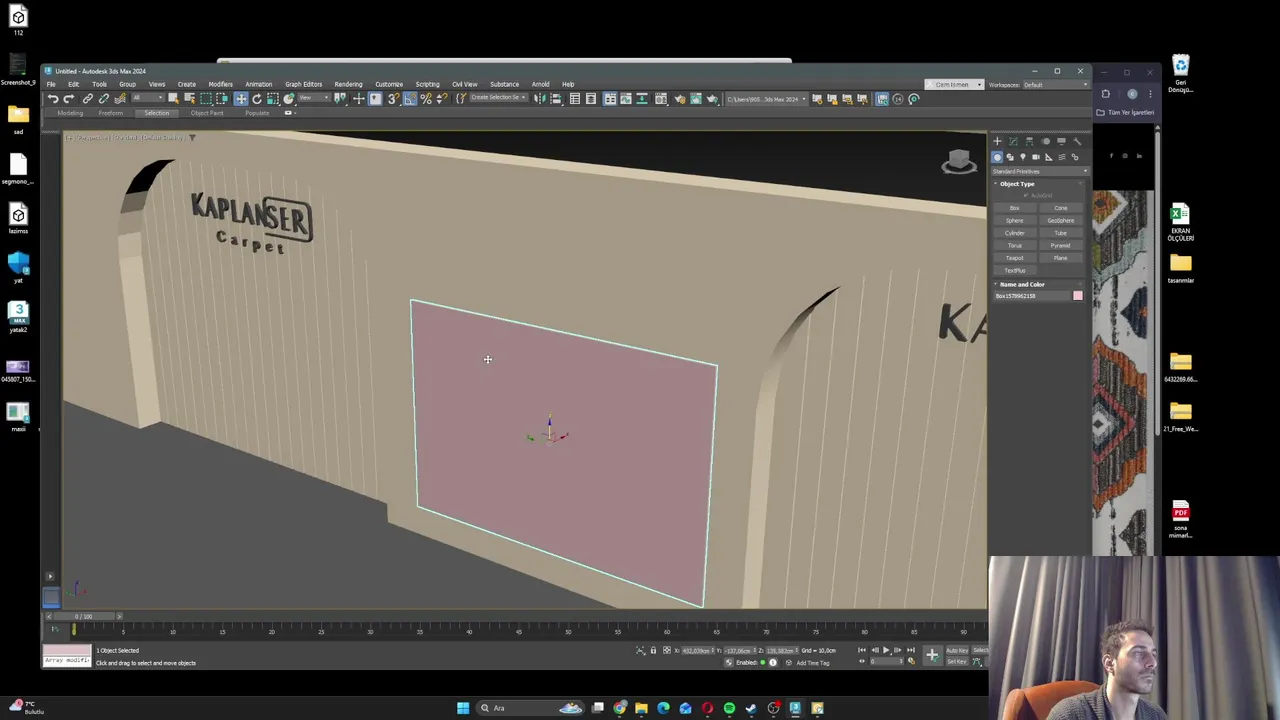Image resolution: width=1280 pixels, height=720 pixels.
Task: Choose the Rectangular Selection Region tool
Action: 206,98
